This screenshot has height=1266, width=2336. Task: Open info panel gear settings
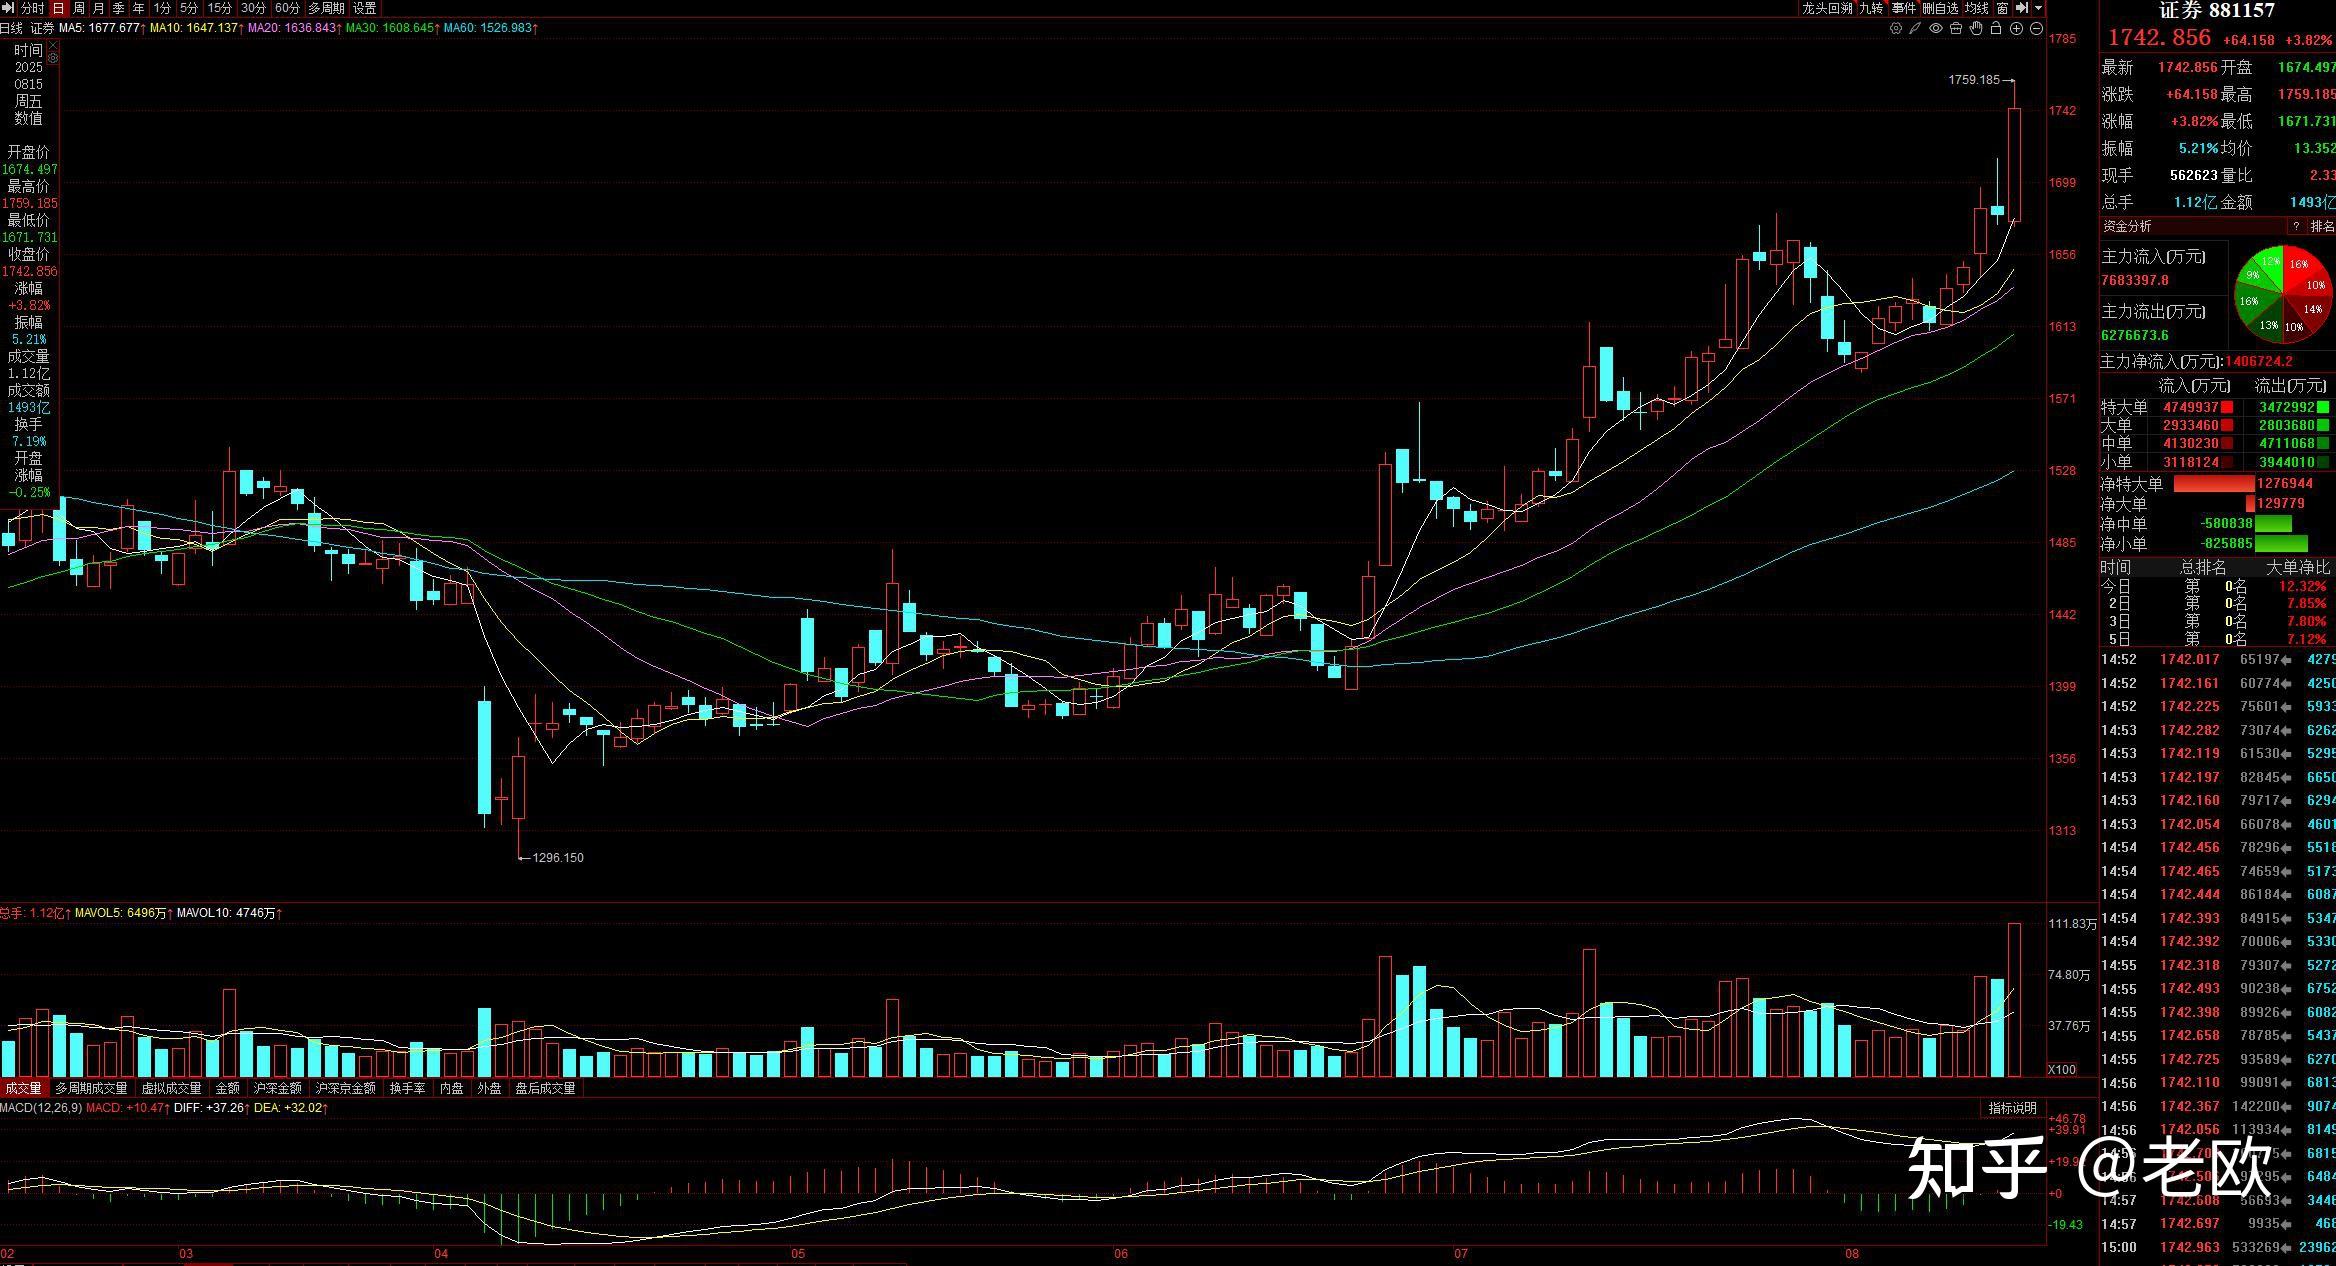(x=53, y=58)
